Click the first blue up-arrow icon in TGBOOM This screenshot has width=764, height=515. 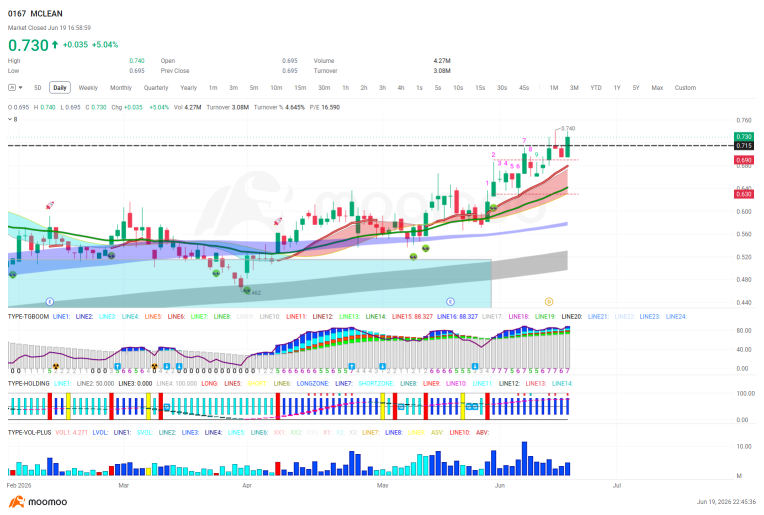pos(117,366)
